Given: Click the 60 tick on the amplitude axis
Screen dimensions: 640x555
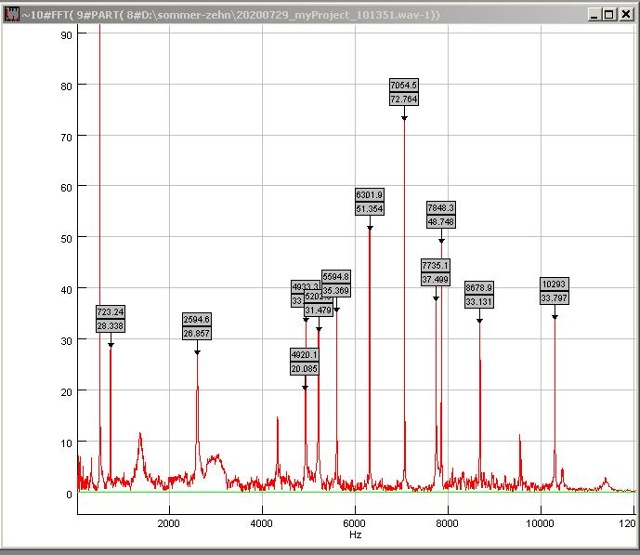Looking at the screenshot, I should pyautogui.click(x=67, y=188).
